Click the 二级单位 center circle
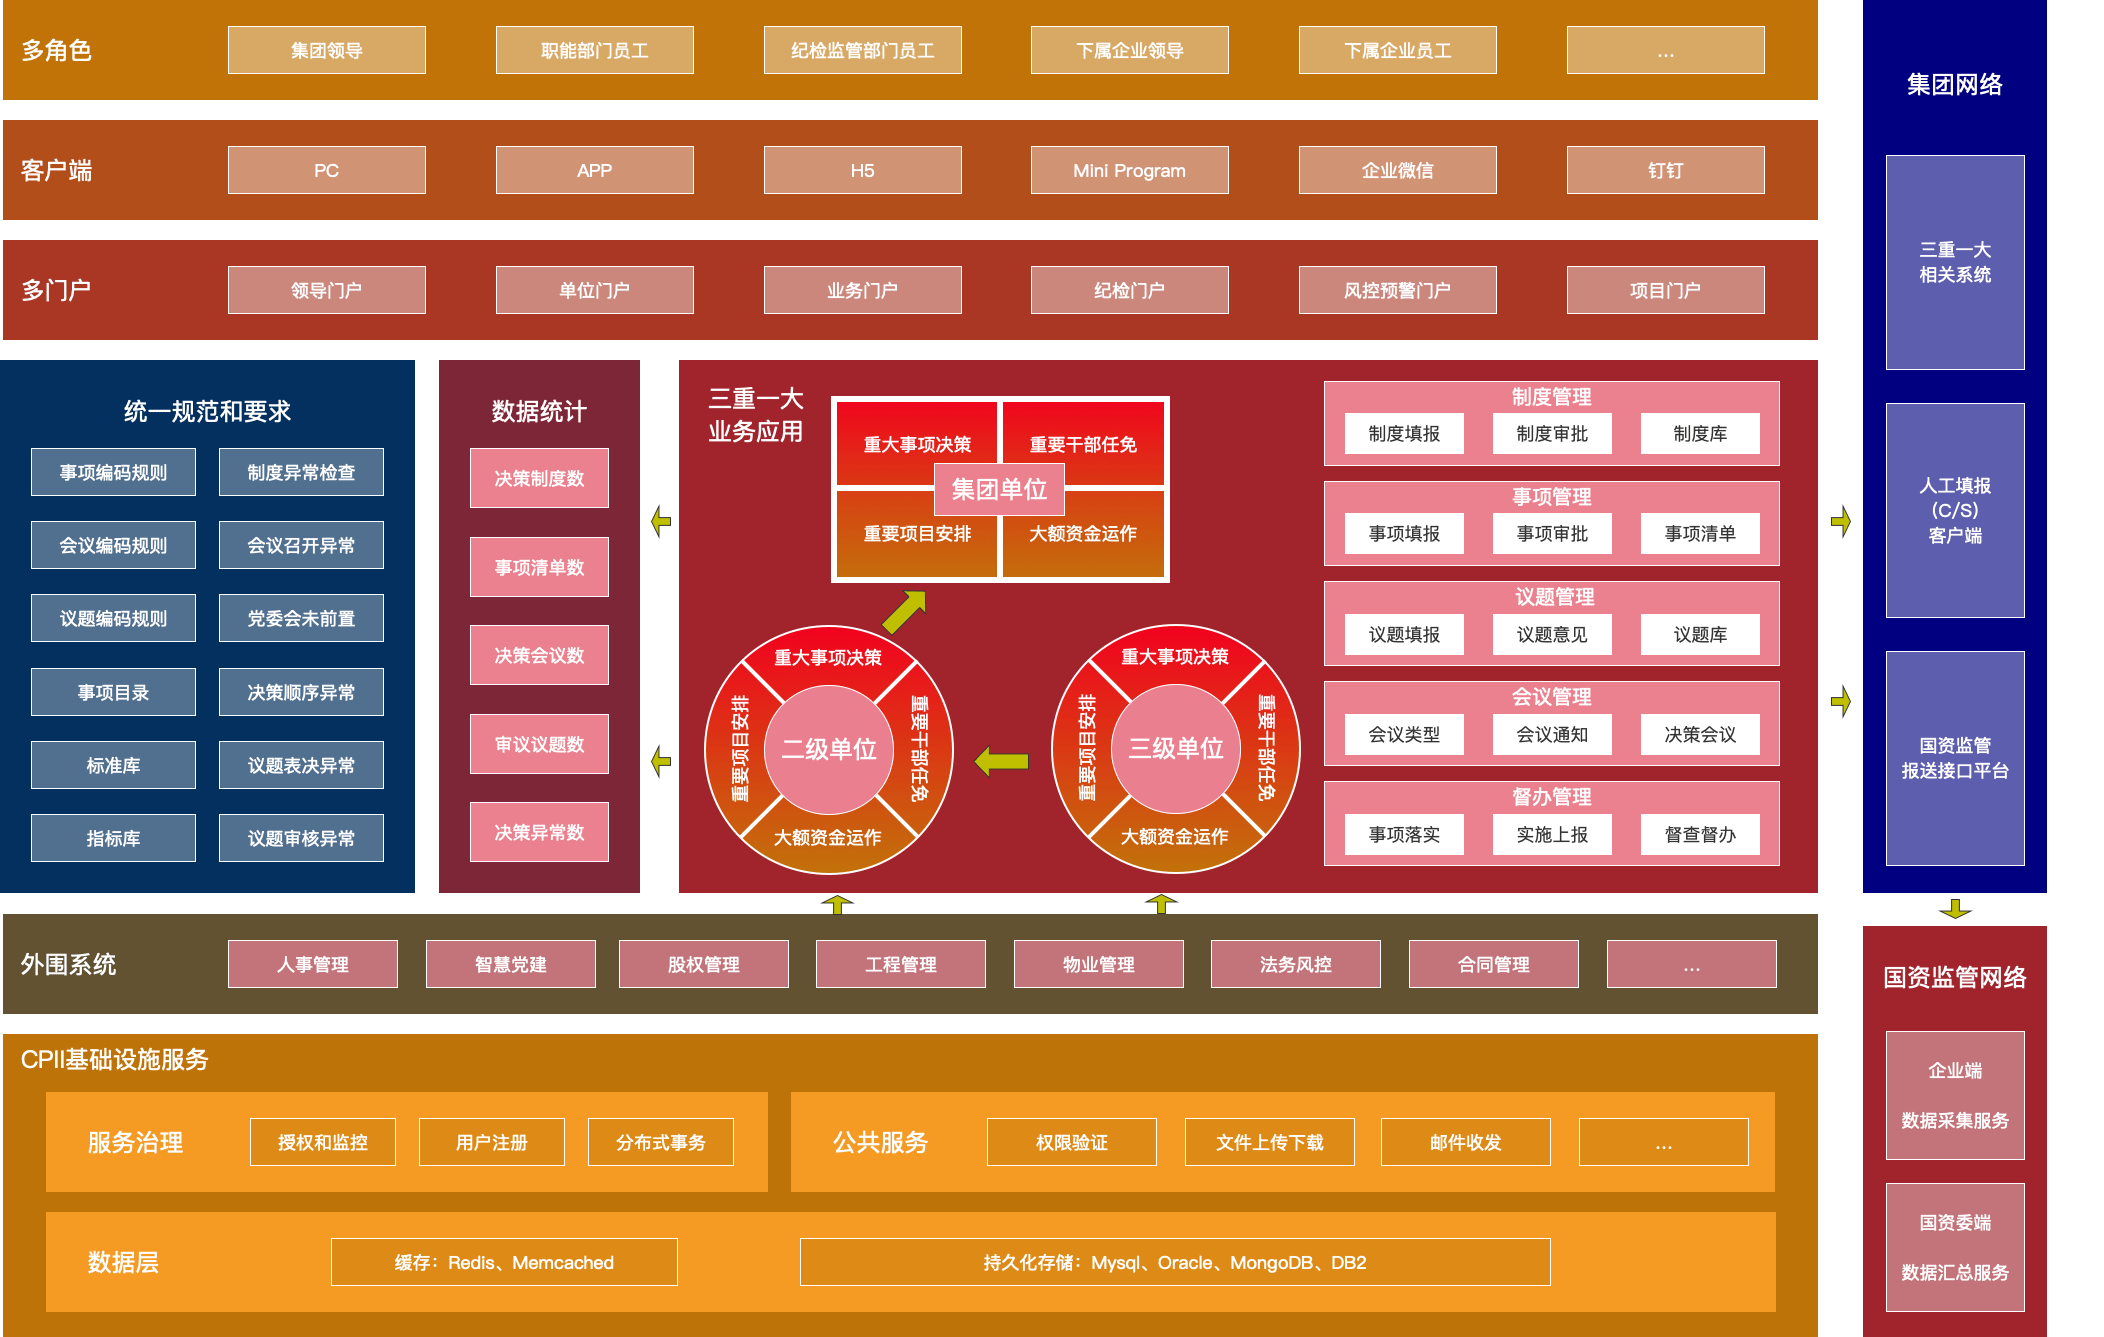Image resolution: width=2104 pixels, height=1337 pixels. click(x=828, y=749)
